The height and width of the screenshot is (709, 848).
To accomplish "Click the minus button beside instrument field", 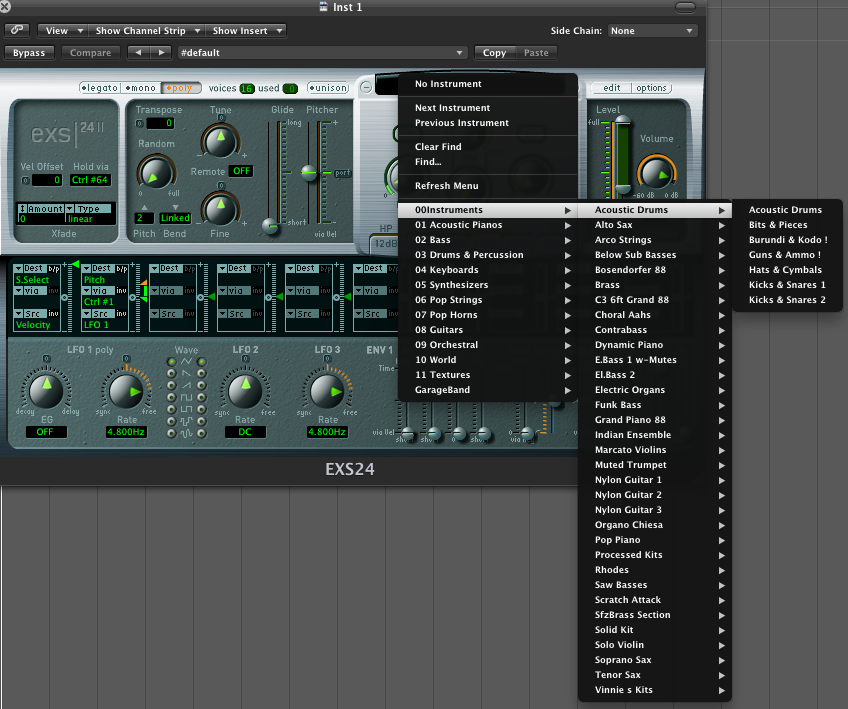I will [x=366, y=87].
